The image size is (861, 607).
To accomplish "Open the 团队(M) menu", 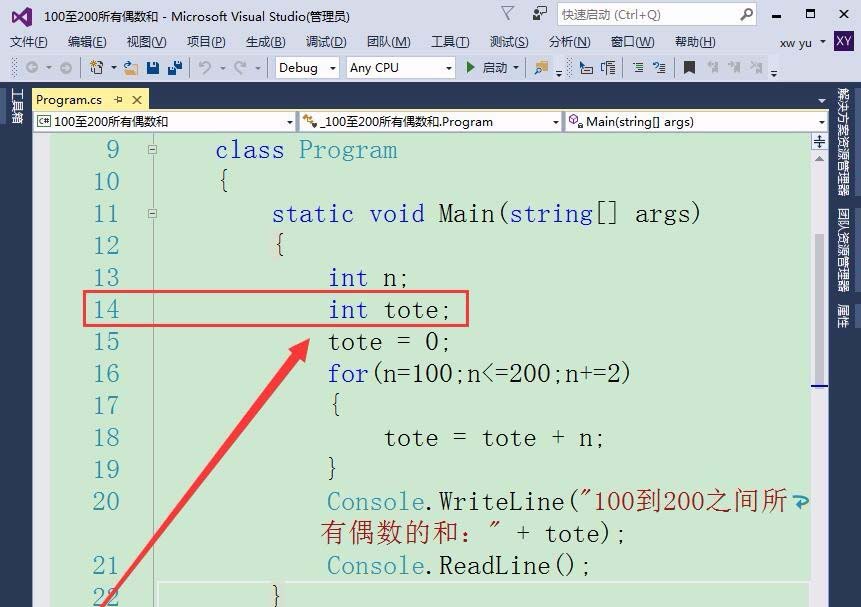I will point(389,42).
